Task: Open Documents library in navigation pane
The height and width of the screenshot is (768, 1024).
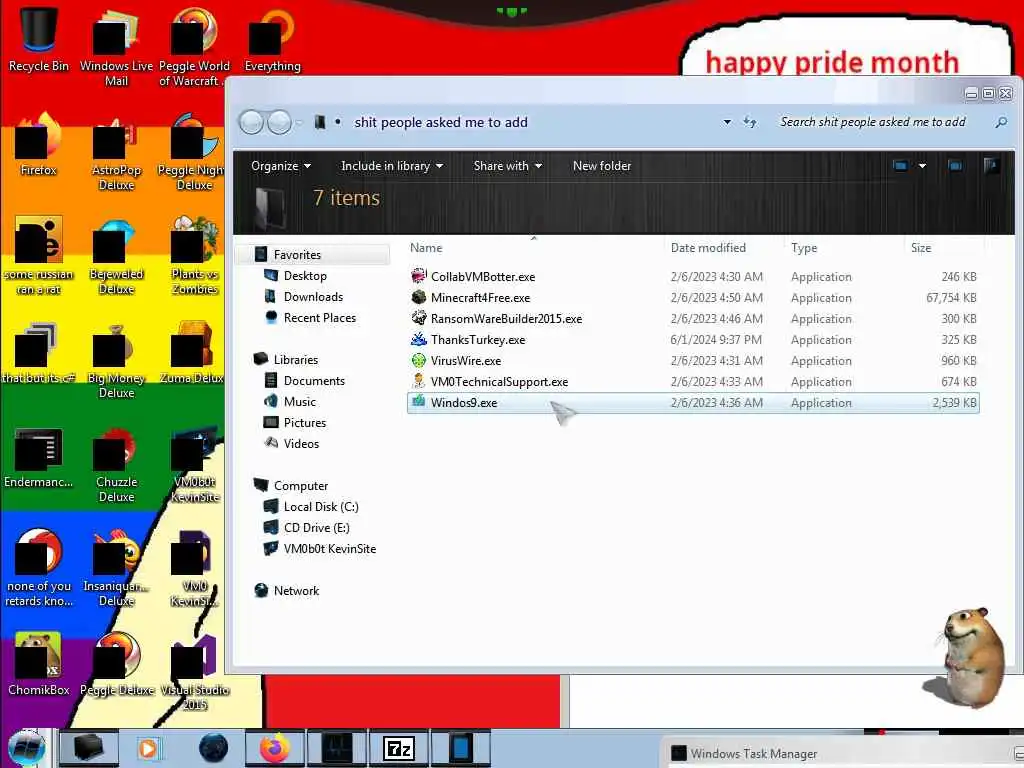Action: click(x=313, y=380)
